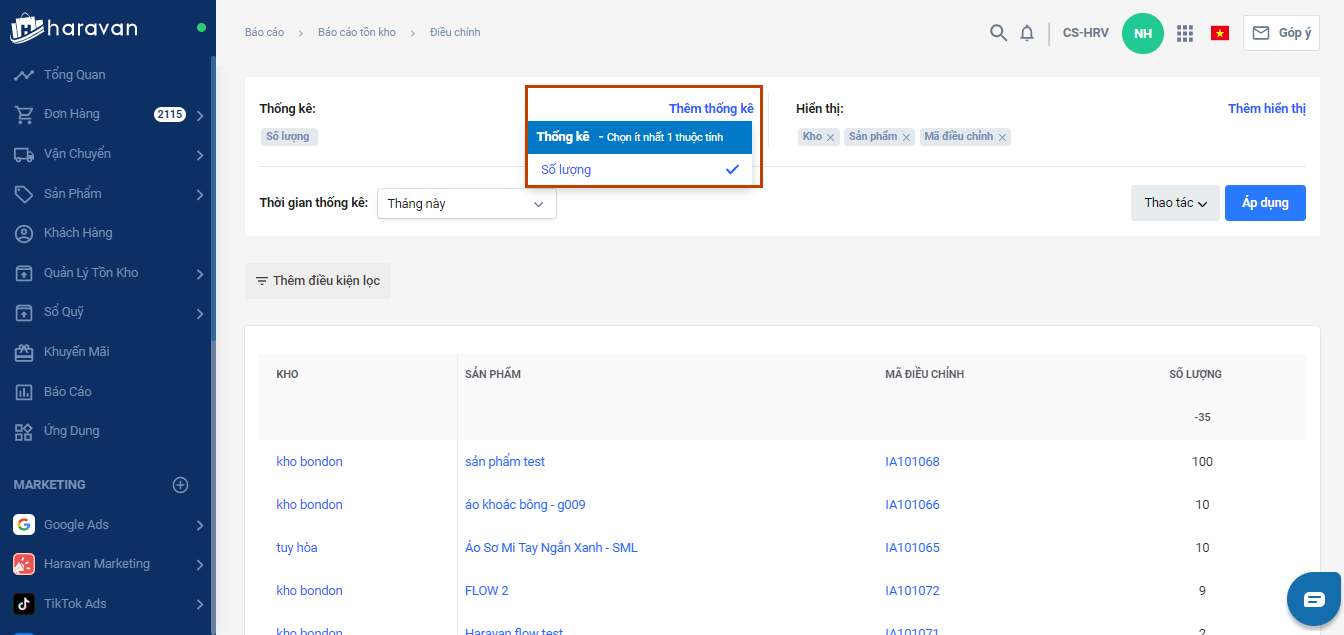
Task: Click the Haravan logo
Action: click(75, 28)
